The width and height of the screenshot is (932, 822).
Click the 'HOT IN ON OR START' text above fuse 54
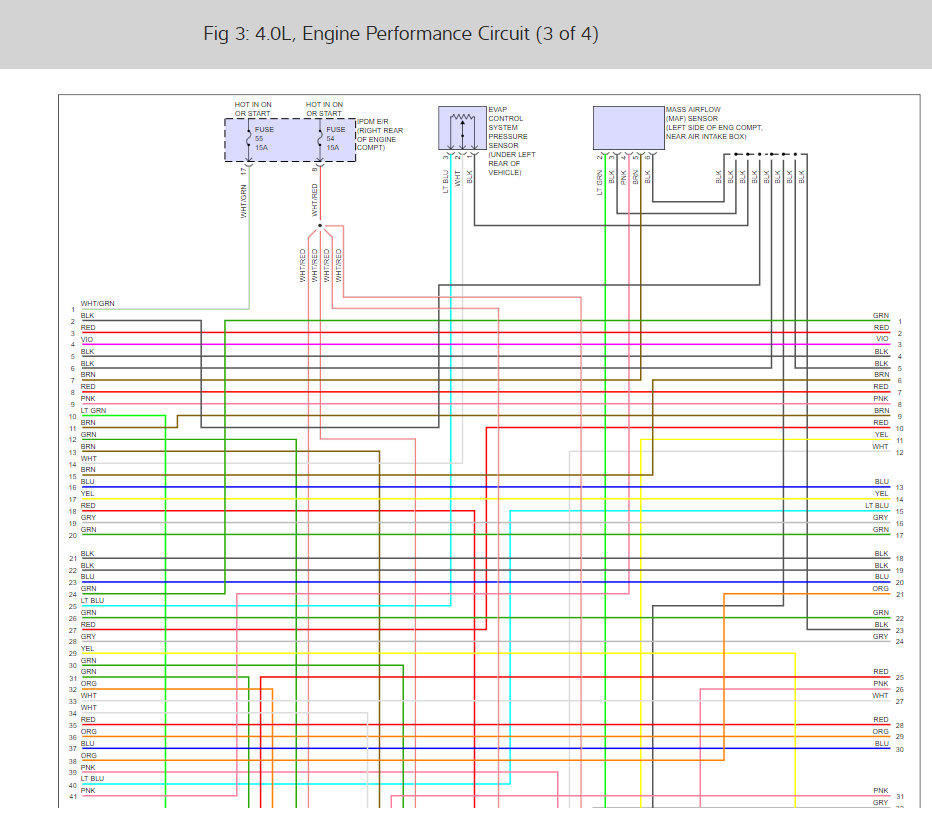(x=324, y=109)
